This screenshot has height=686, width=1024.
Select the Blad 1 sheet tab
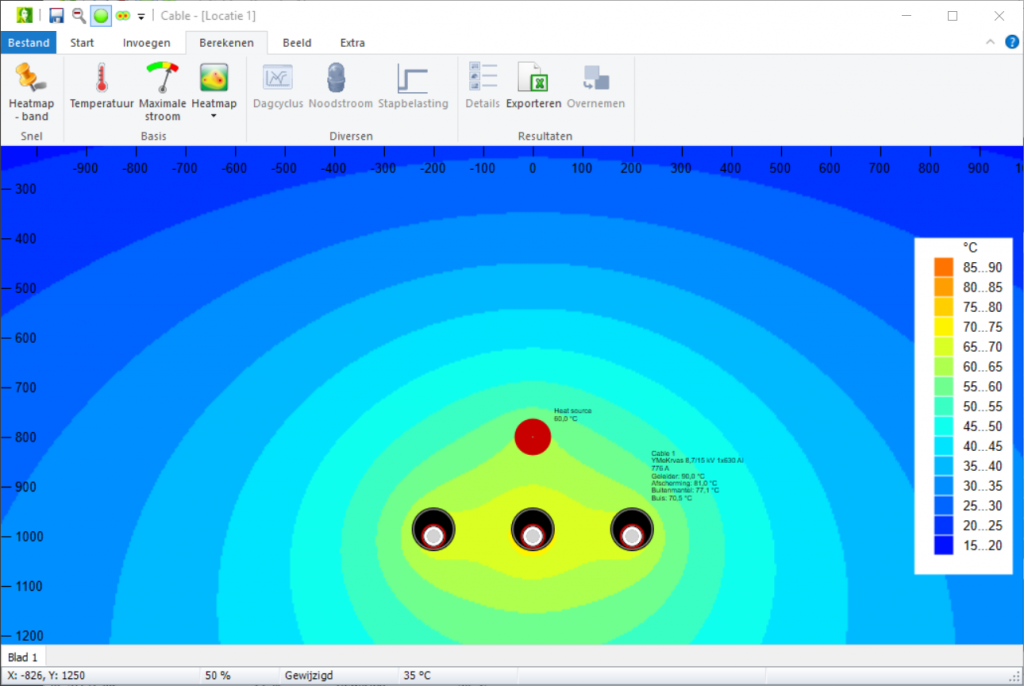[x=23, y=657]
